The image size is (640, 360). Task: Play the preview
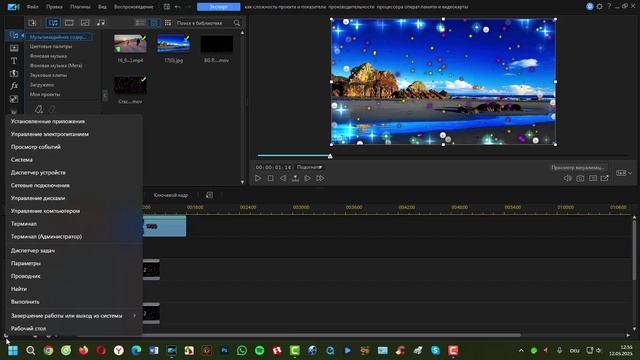pos(258,178)
